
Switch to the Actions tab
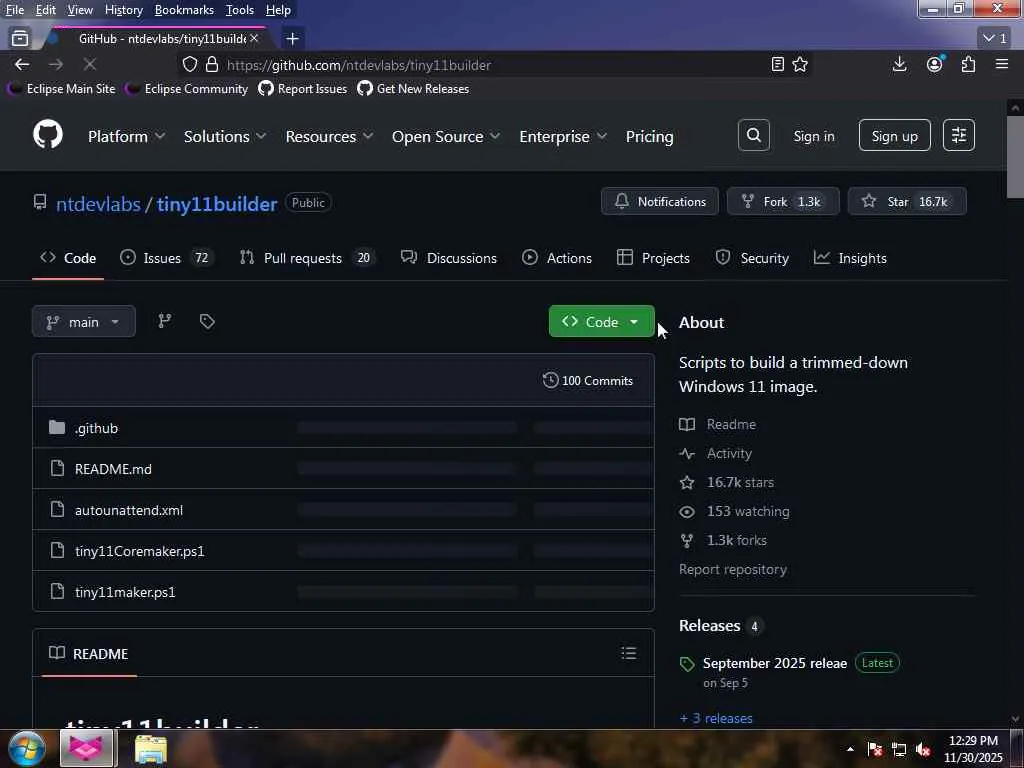pyautogui.click(x=557, y=258)
